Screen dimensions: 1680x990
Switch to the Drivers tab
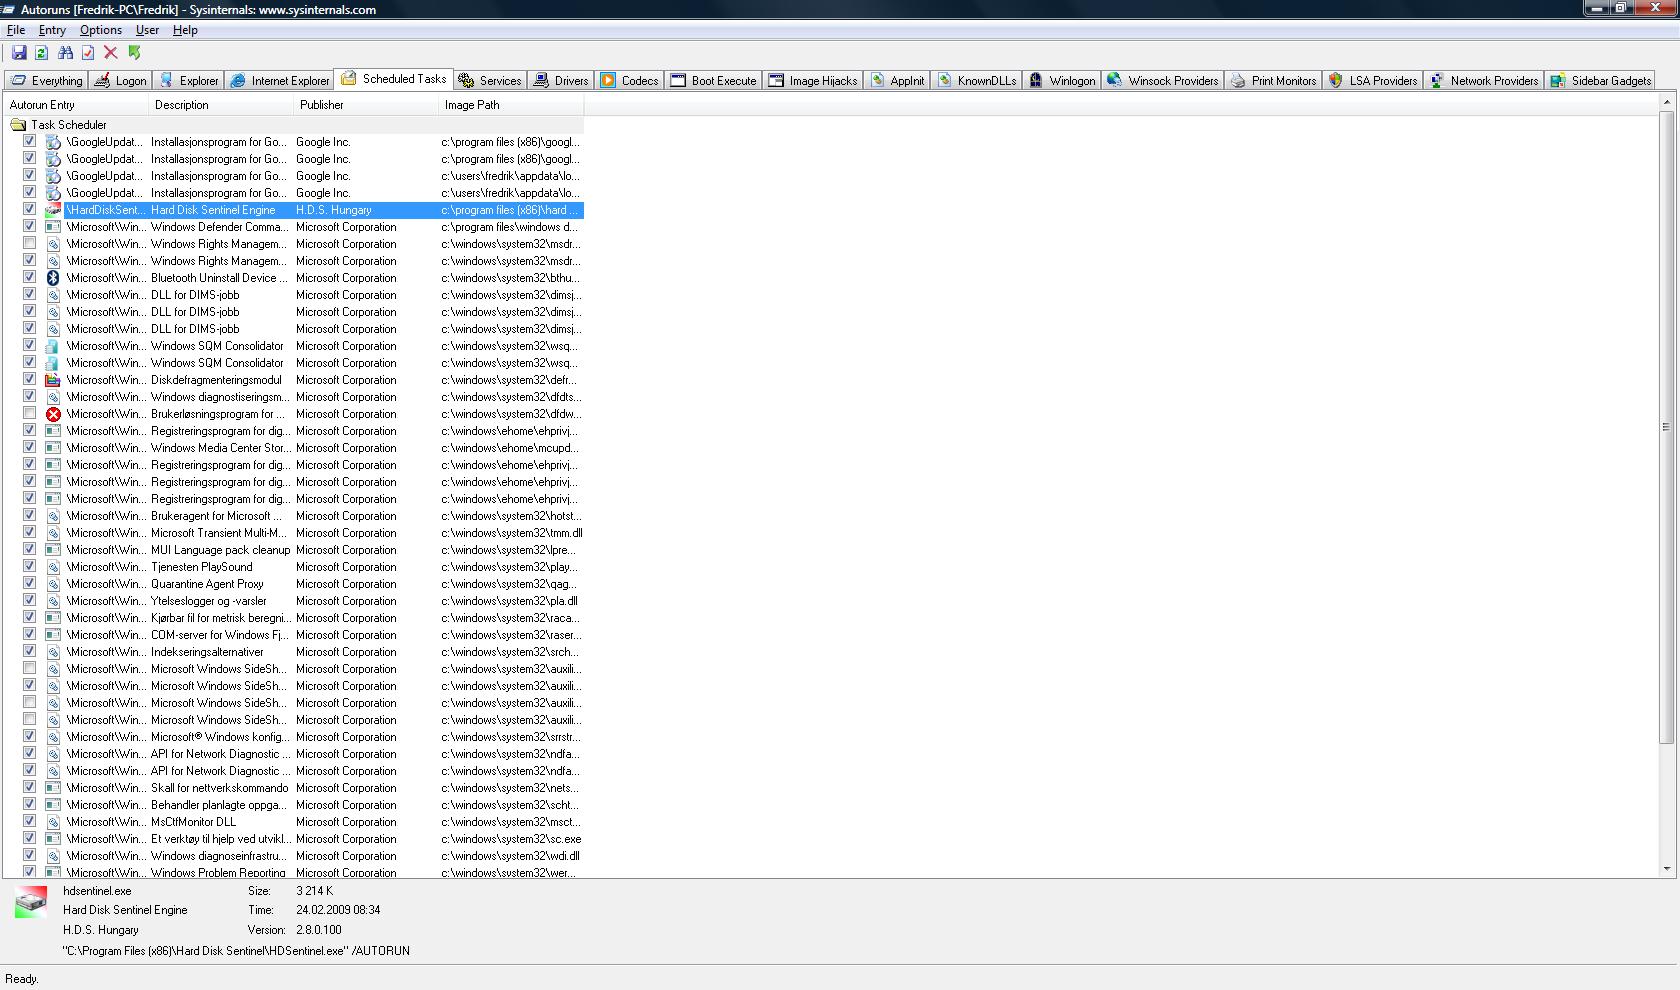pos(561,81)
